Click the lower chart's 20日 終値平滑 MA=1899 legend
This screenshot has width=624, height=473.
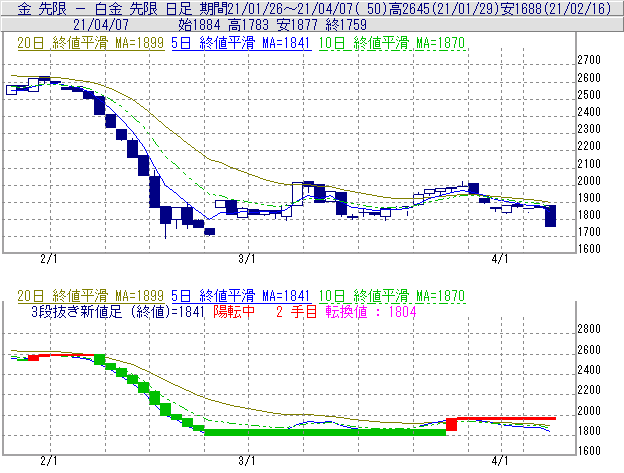coord(90,296)
